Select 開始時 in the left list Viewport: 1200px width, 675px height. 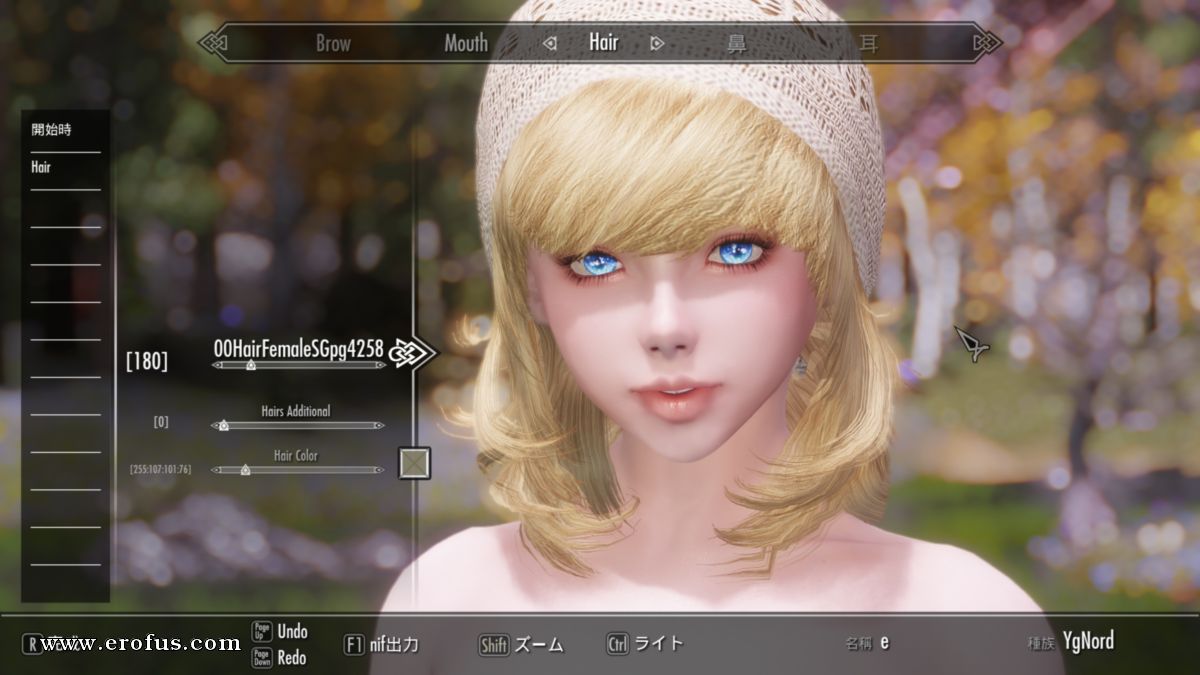(51, 130)
